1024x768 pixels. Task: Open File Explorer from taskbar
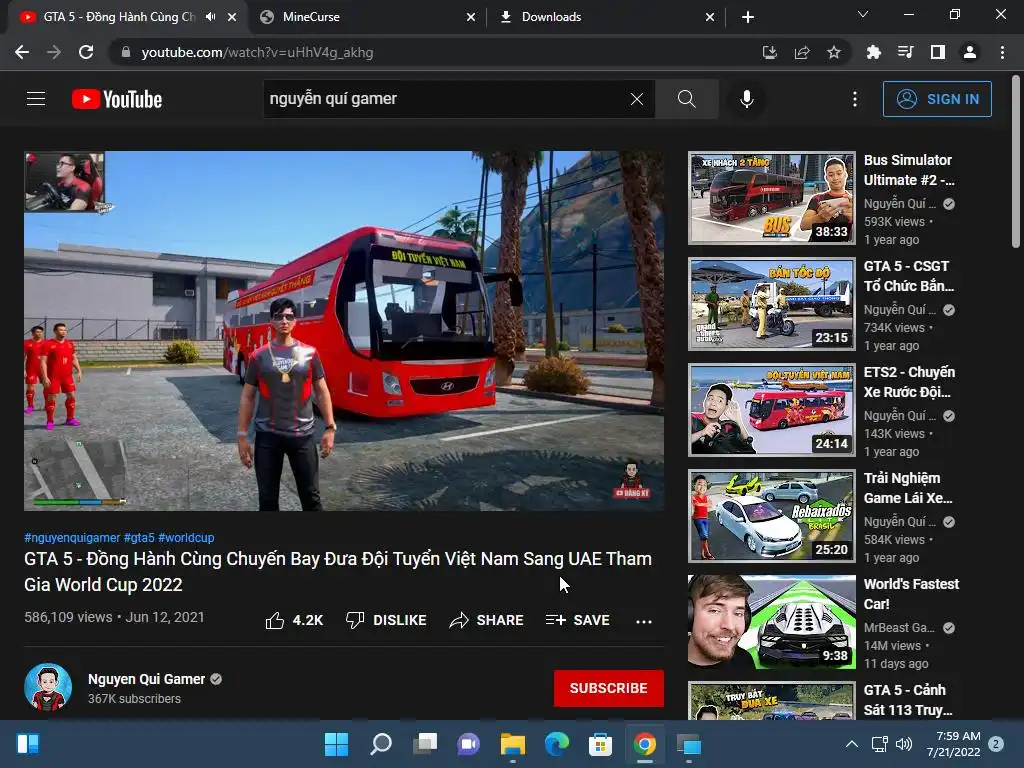(x=513, y=744)
